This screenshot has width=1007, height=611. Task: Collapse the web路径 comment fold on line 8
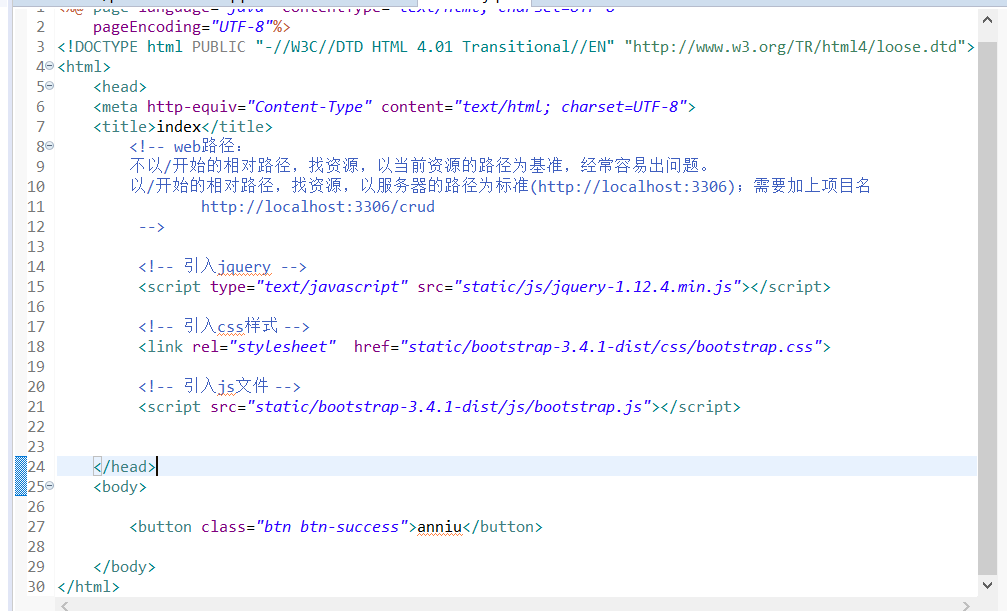[50, 146]
